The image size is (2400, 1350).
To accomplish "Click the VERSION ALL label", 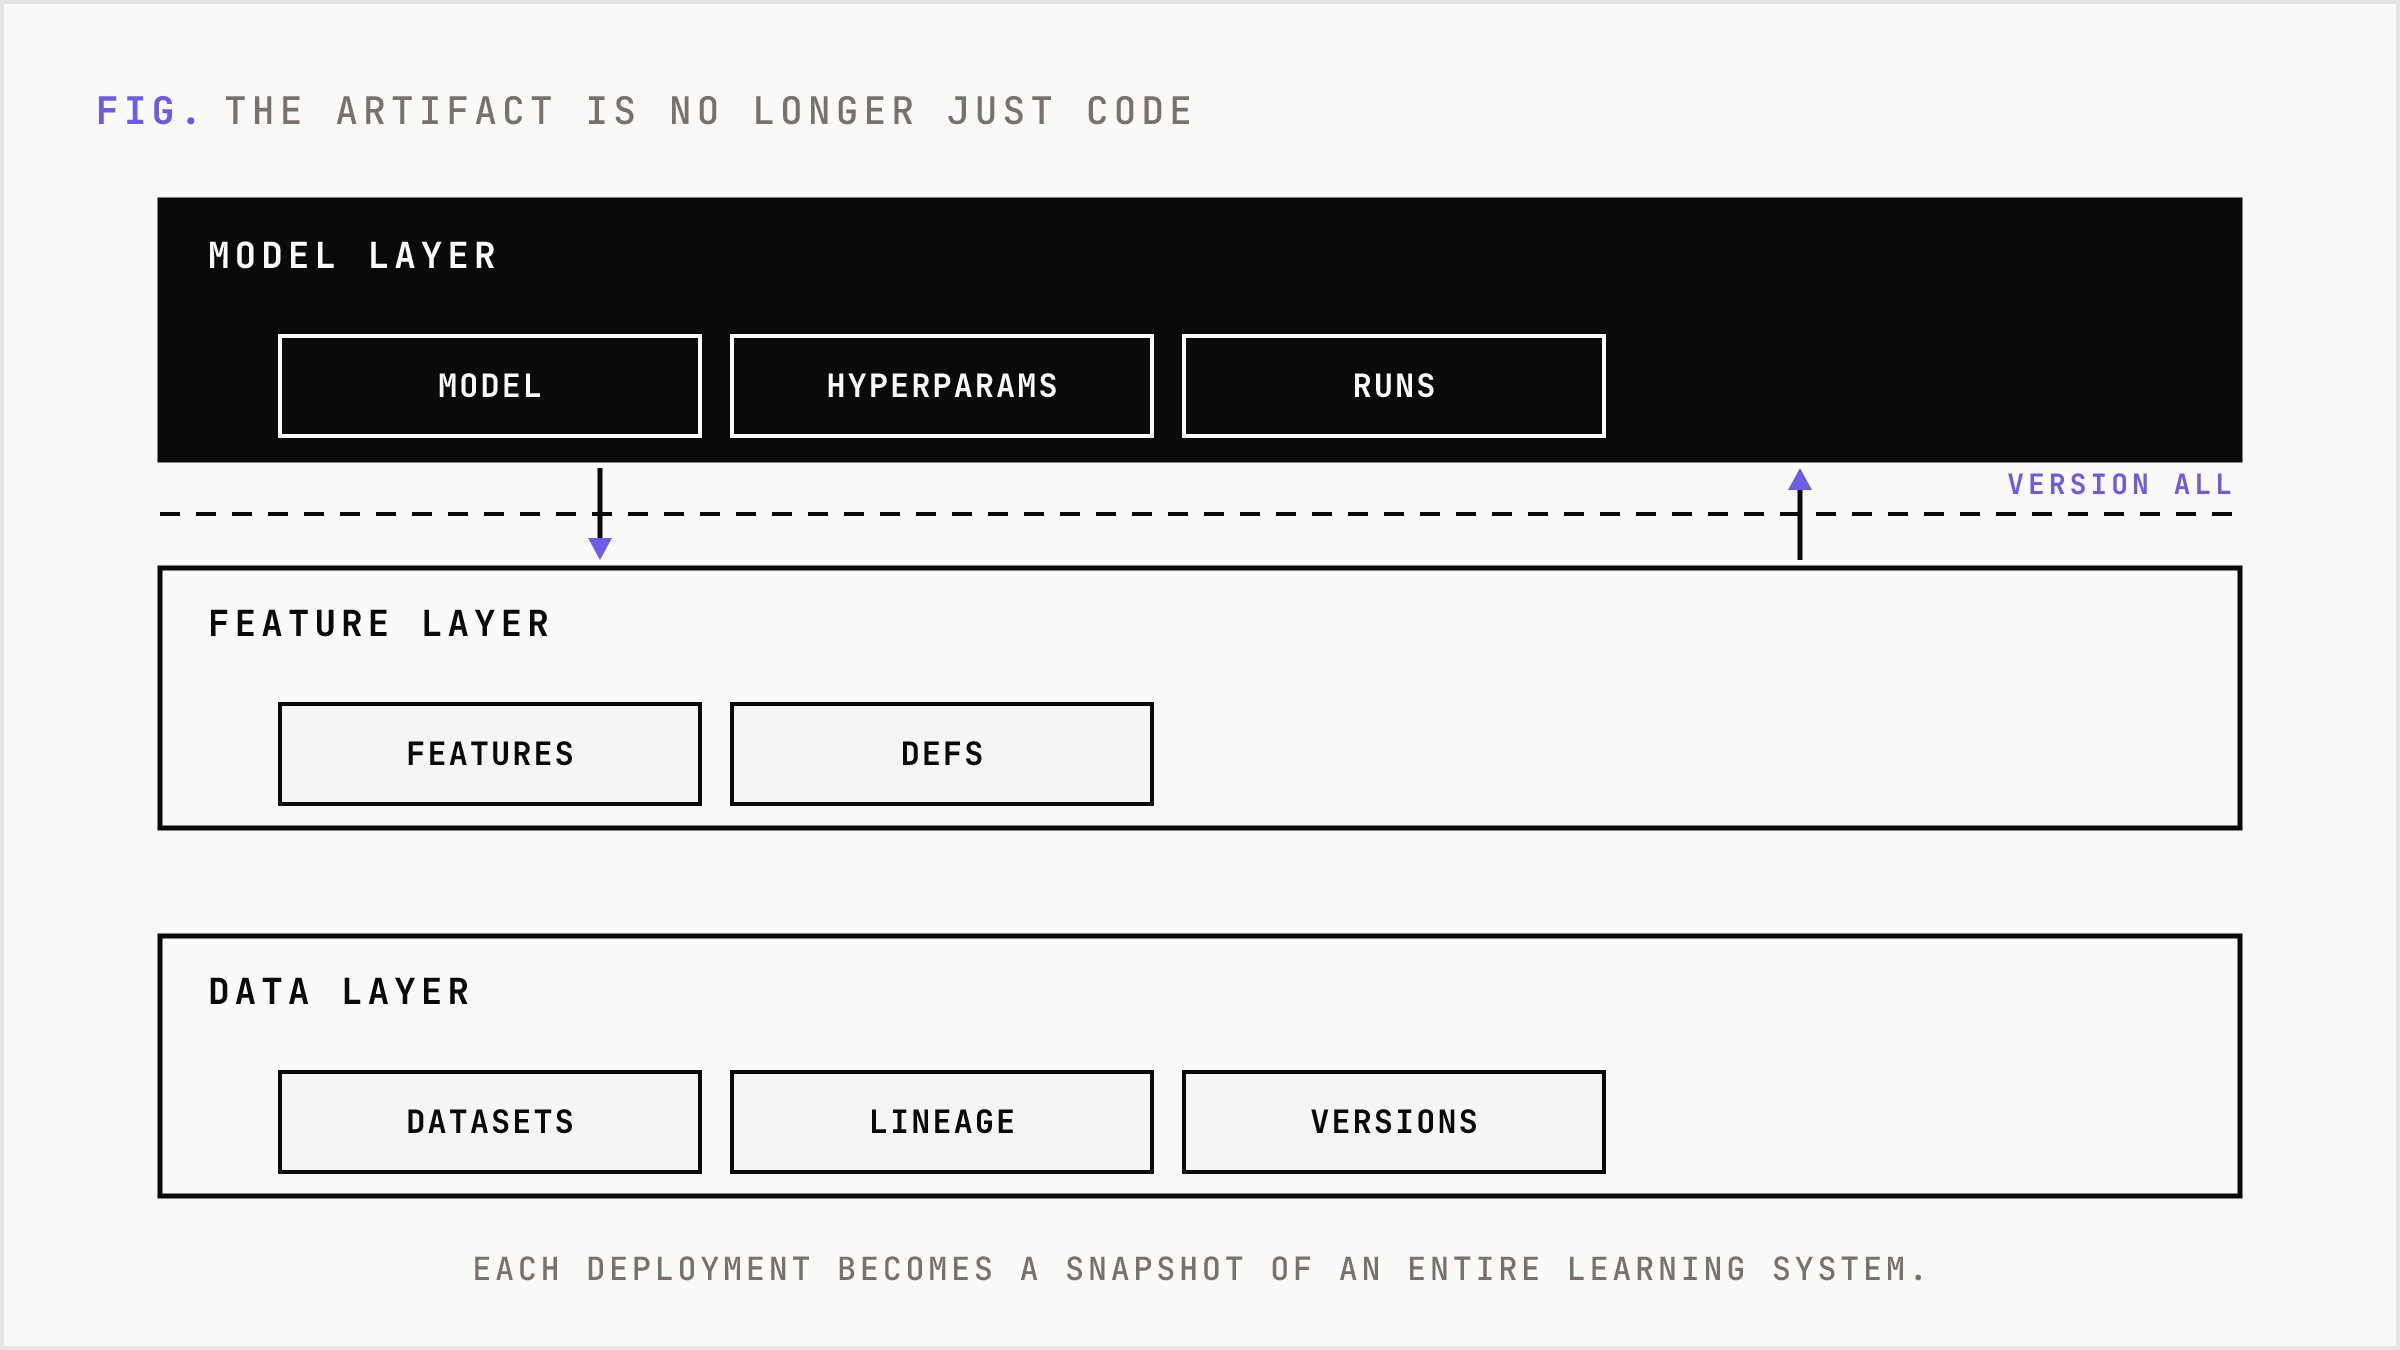I will pyautogui.click(x=2120, y=485).
